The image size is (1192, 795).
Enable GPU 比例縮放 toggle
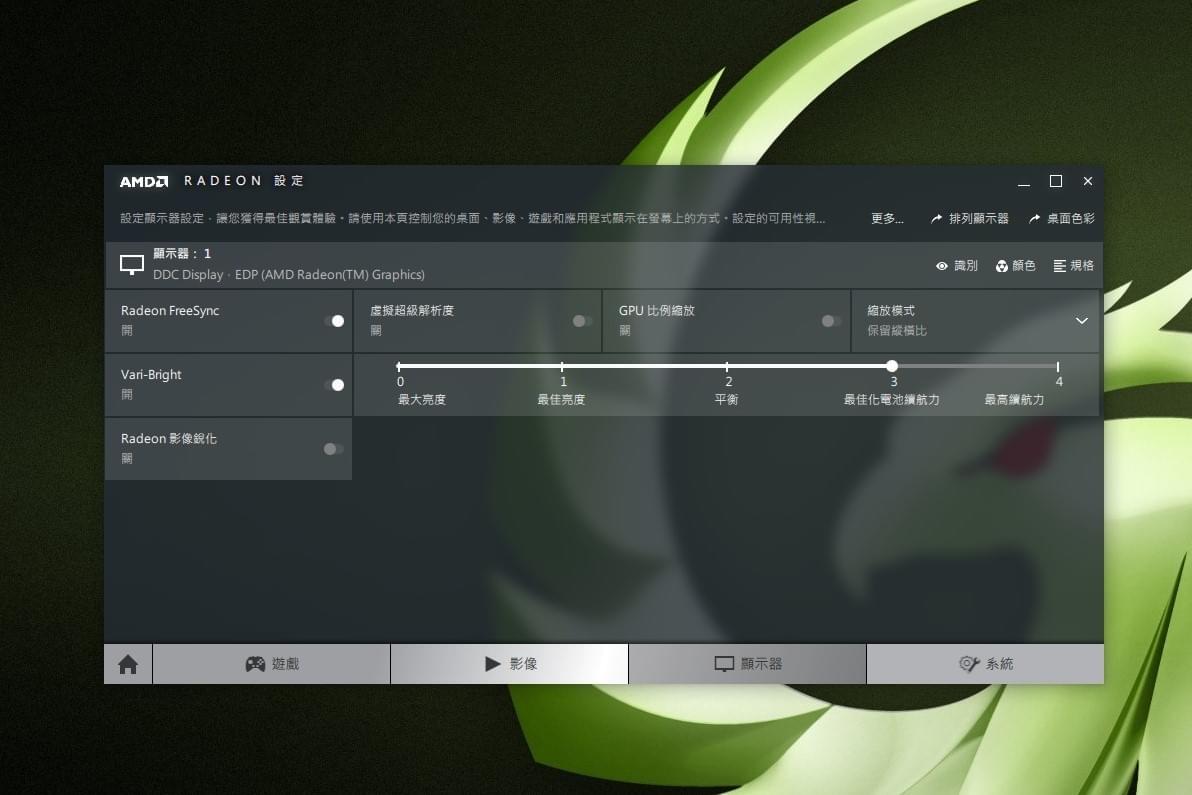pos(832,321)
